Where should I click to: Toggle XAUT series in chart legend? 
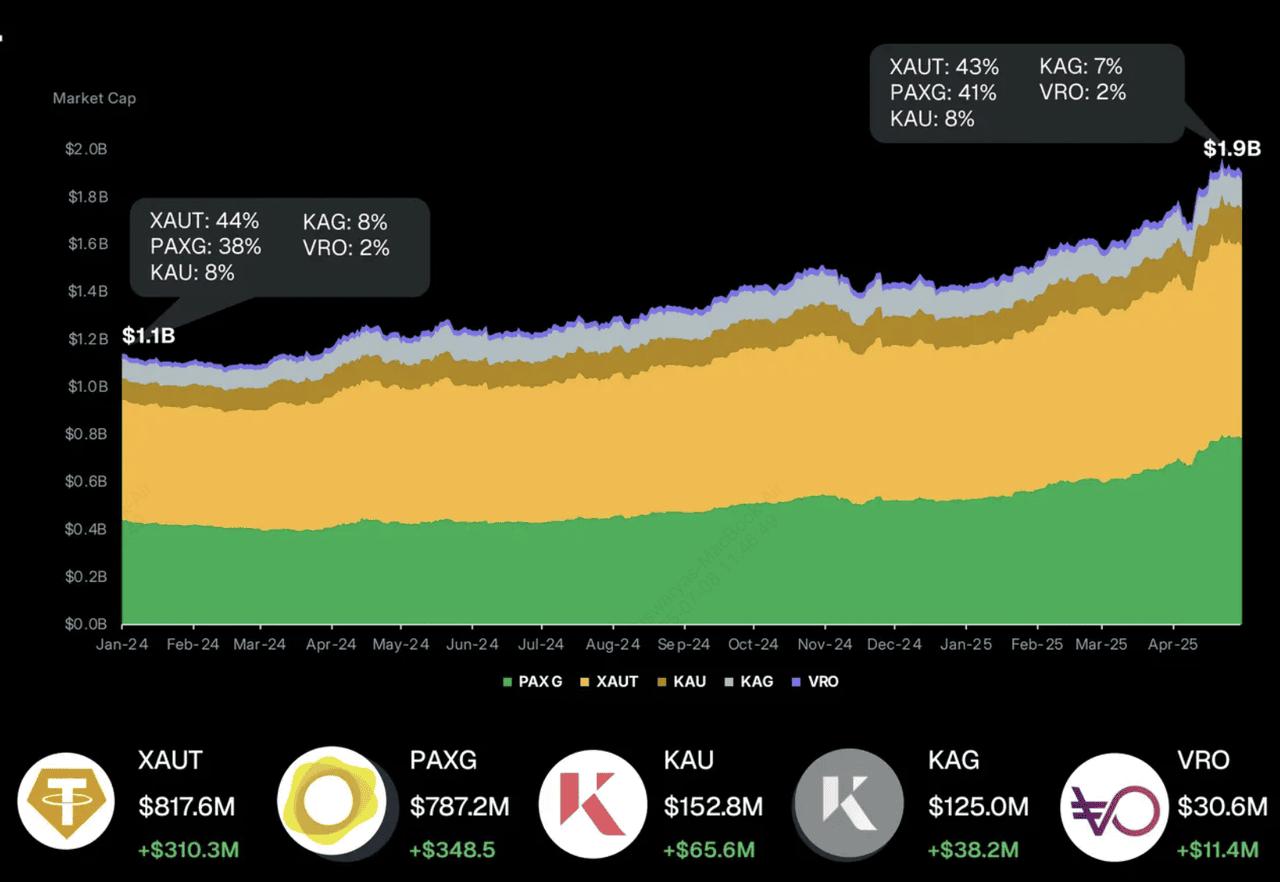pos(609,682)
